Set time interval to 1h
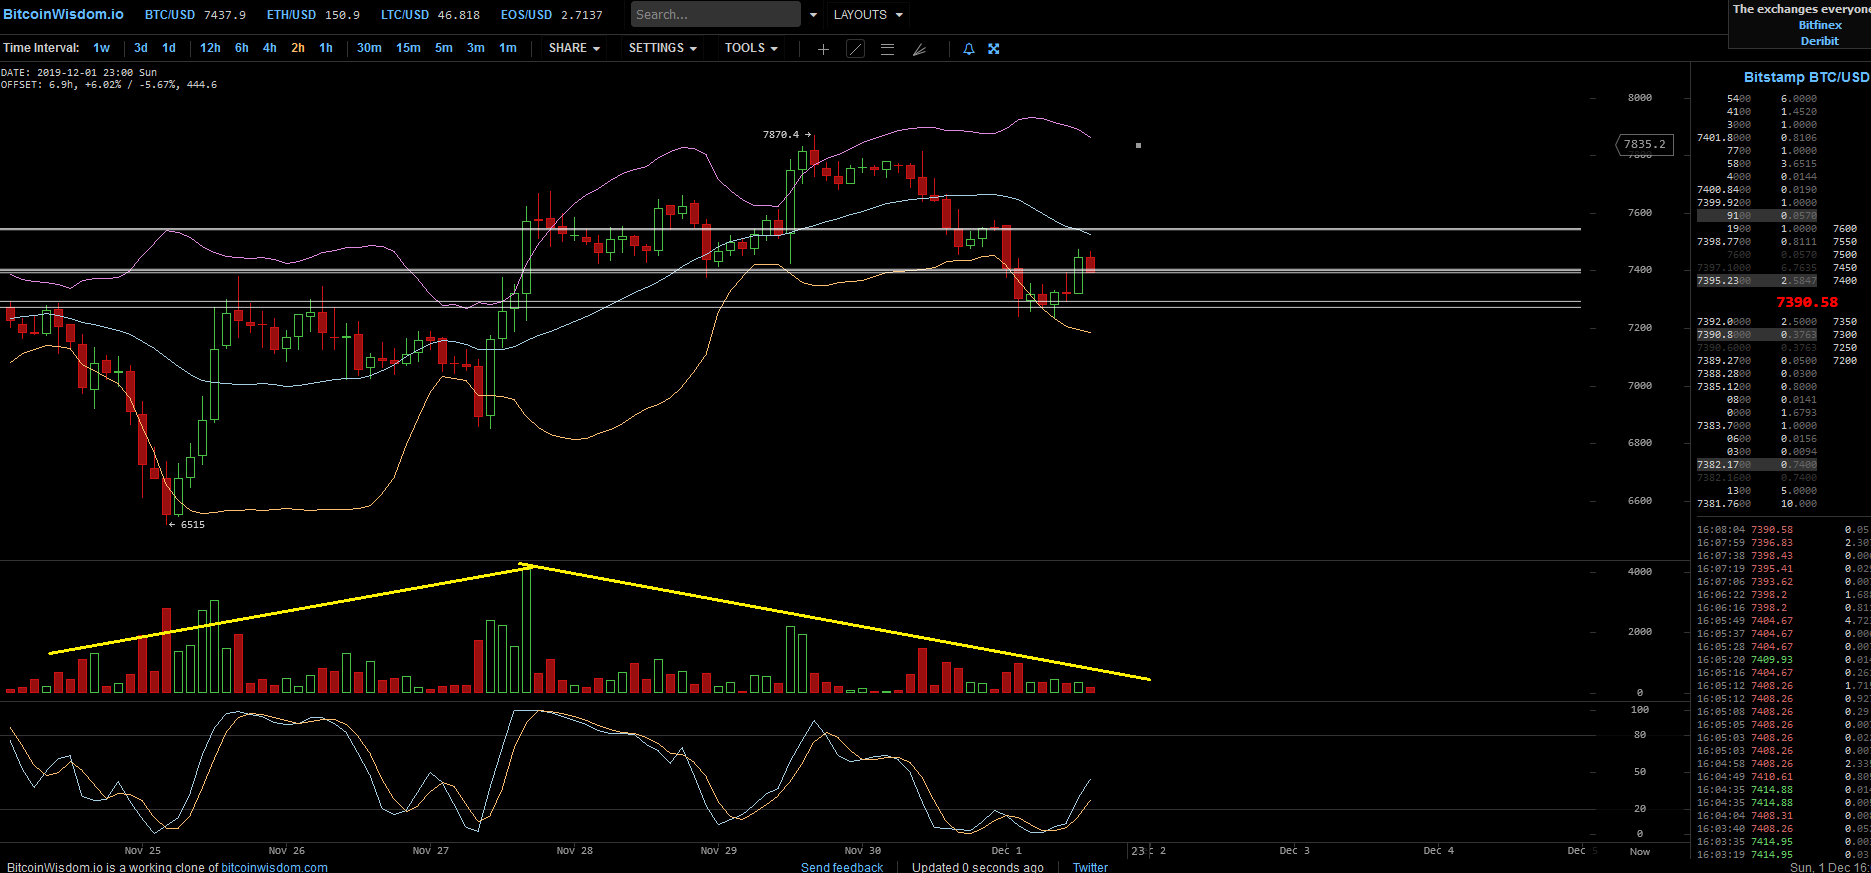This screenshot has height=873, width=1871. (326, 48)
